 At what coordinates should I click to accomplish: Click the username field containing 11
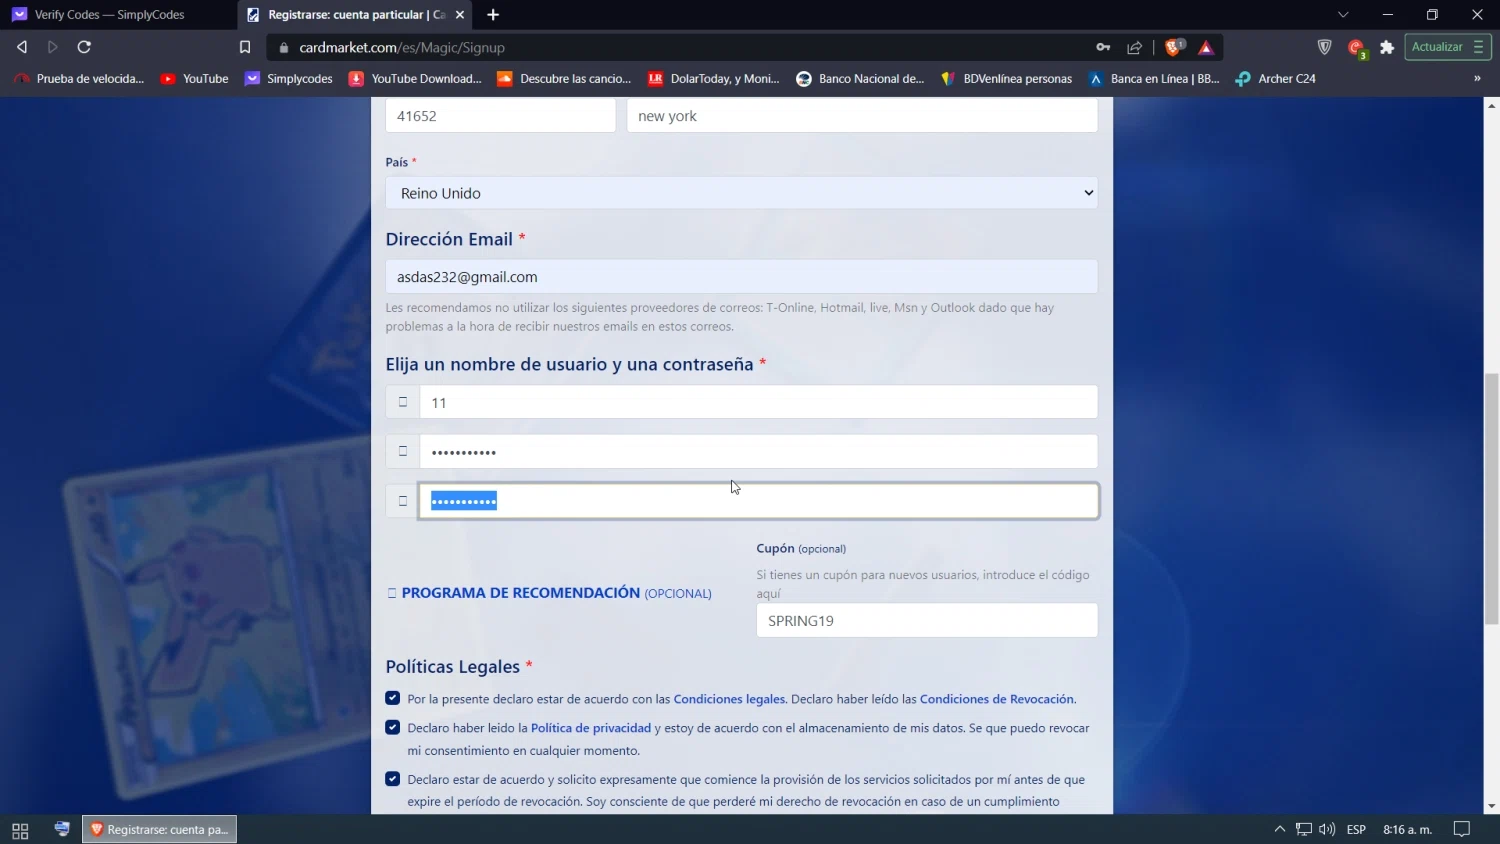[x=758, y=402]
